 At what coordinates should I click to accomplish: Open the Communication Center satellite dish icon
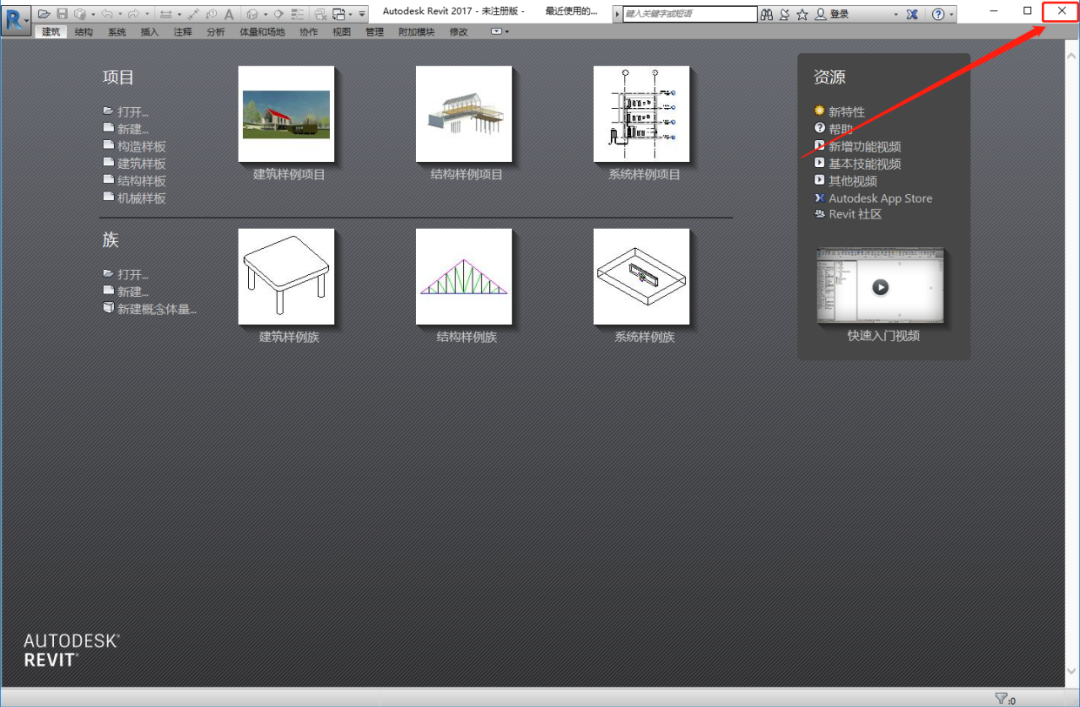pos(785,14)
